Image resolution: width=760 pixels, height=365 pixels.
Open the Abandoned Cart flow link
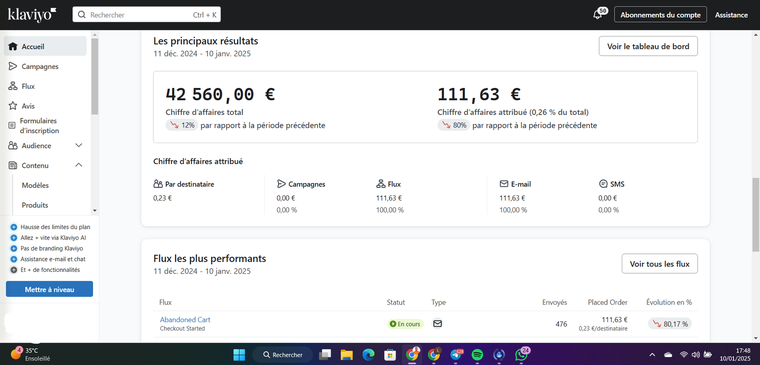185,319
